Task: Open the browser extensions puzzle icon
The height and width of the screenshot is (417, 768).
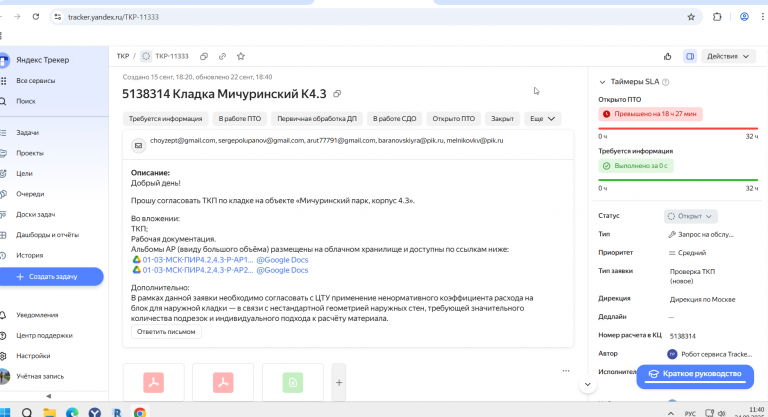Action: 717,17
